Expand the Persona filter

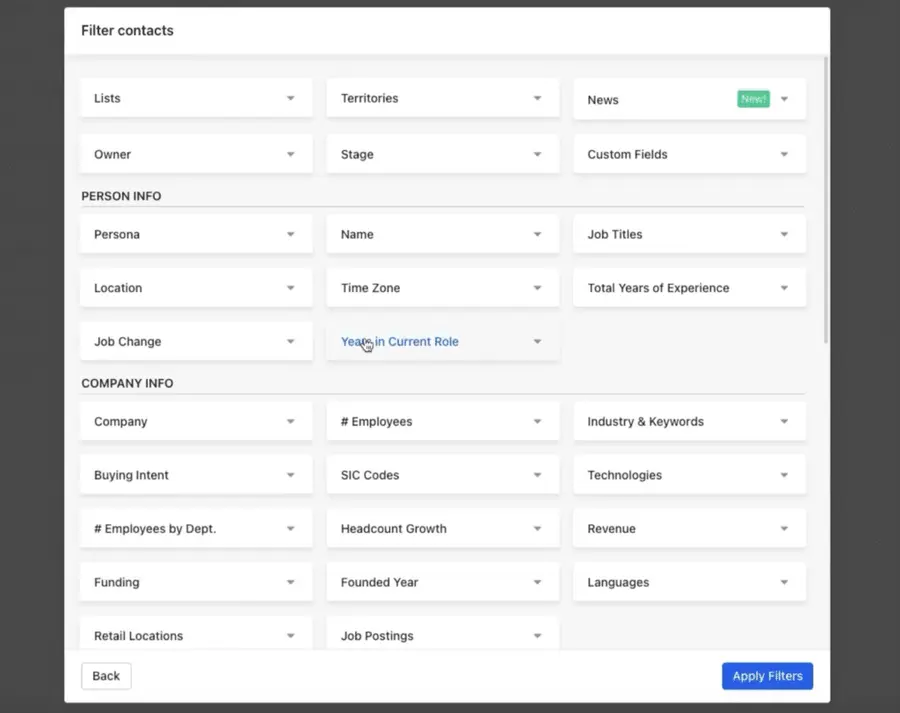tap(195, 233)
